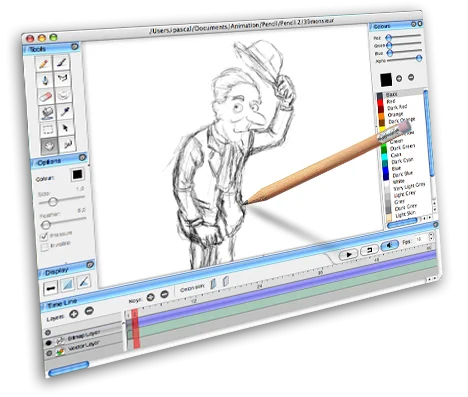Click frame 2 marker on timeline
This screenshot has width=468, height=397.
[134, 314]
